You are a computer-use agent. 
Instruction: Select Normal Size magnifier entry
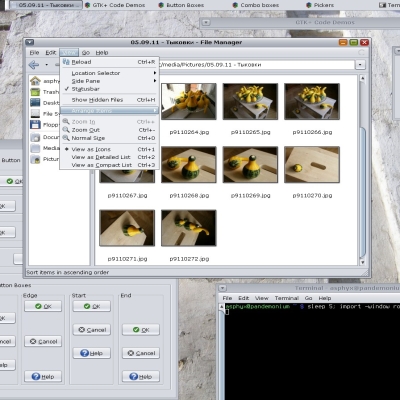click(109, 138)
